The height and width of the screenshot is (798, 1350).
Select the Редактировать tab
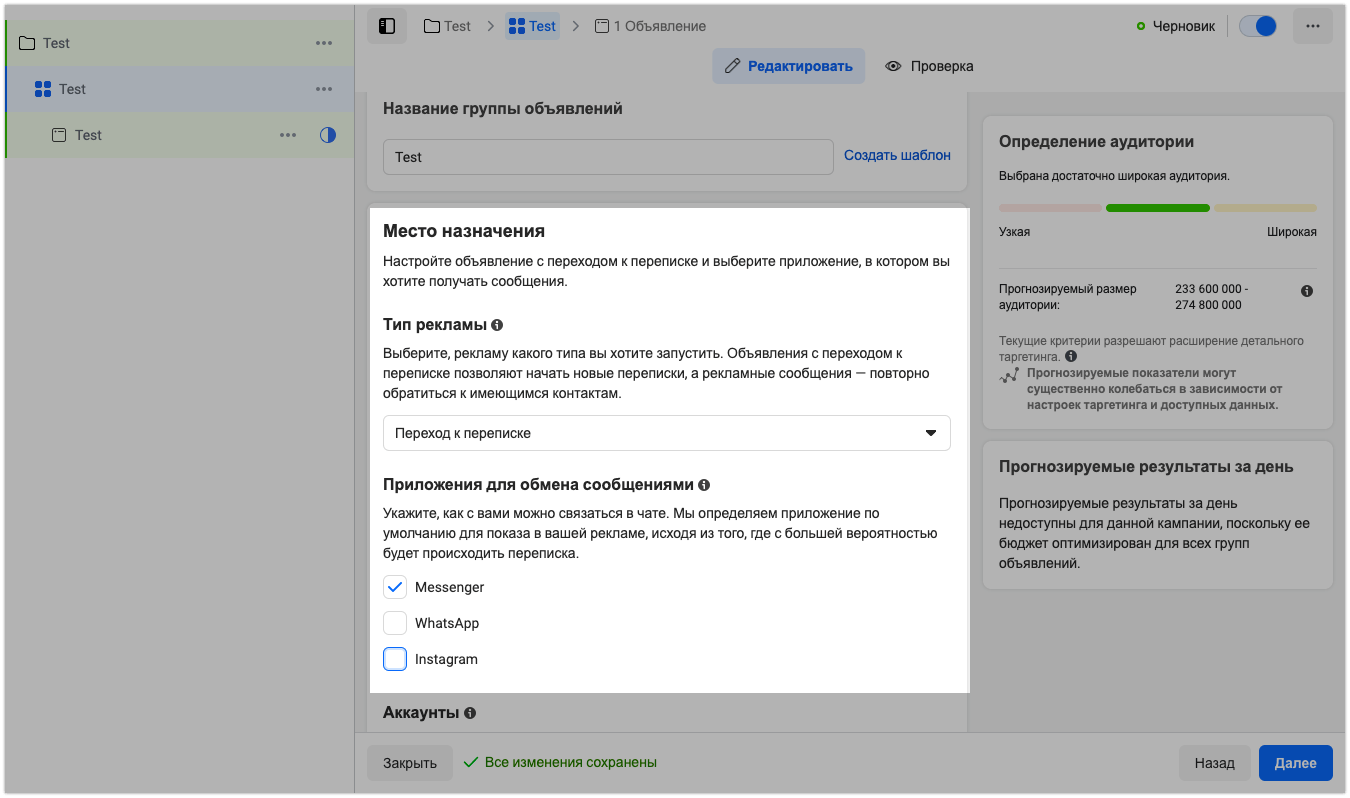(788, 66)
